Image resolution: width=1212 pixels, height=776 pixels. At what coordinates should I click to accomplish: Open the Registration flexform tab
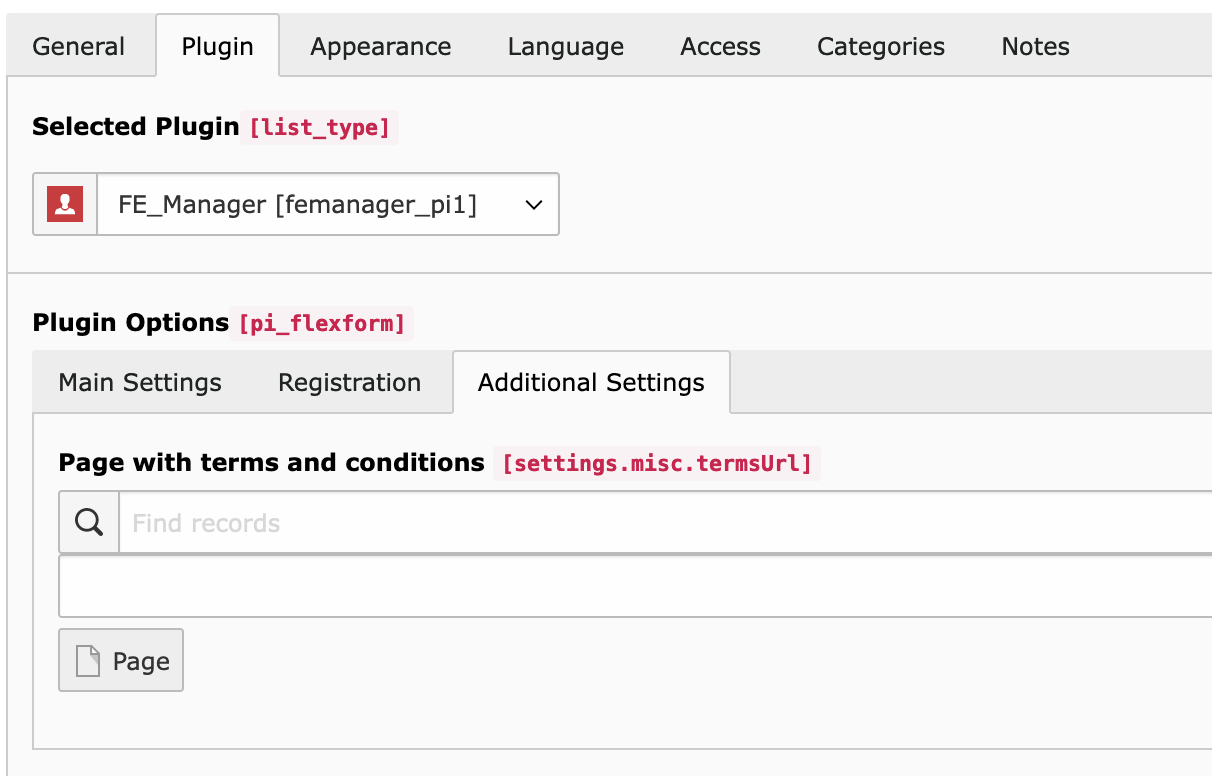click(x=349, y=383)
